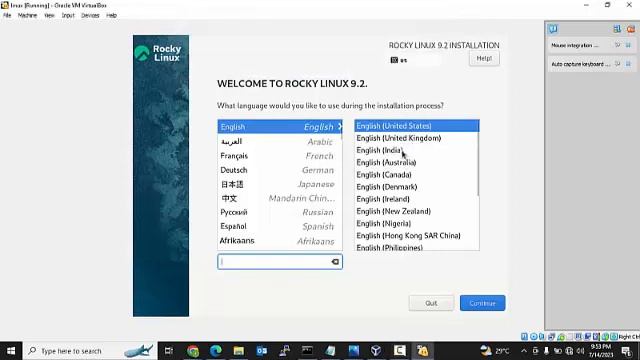640x360 pixels.
Task: Click the optical disk status icon
Action: click(533, 337)
